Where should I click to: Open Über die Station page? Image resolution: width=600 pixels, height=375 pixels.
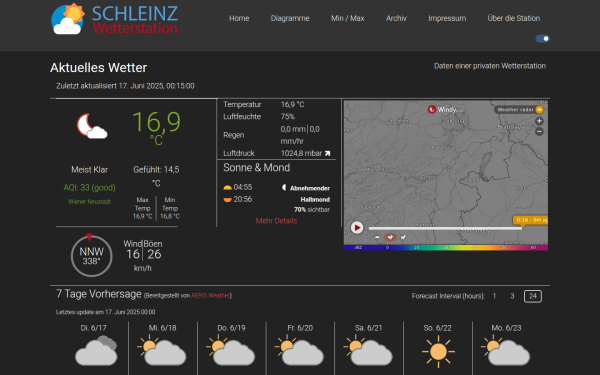point(514,18)
